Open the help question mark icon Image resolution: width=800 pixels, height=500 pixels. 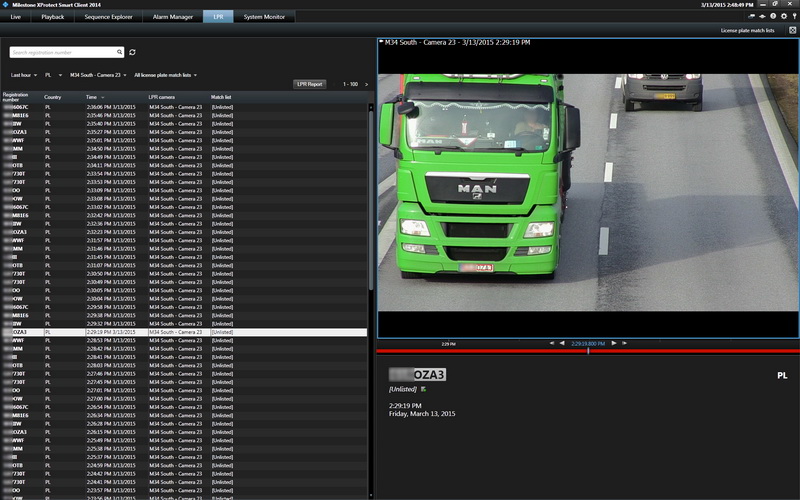point(772,17)
